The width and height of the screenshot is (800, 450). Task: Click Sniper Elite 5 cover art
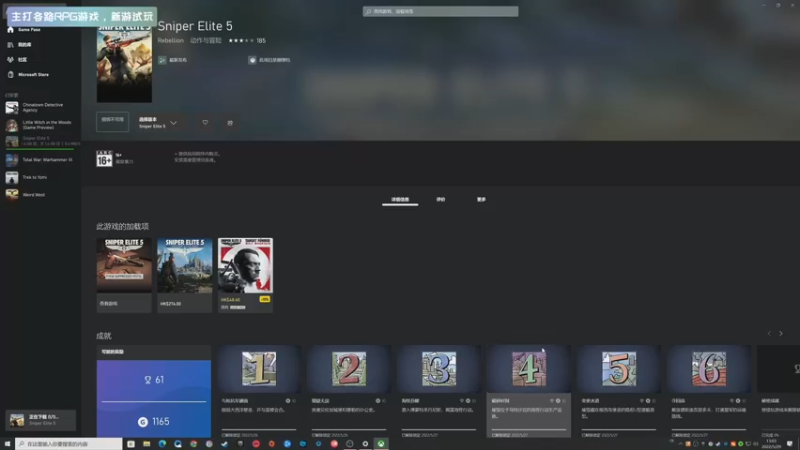coord(124,61)
